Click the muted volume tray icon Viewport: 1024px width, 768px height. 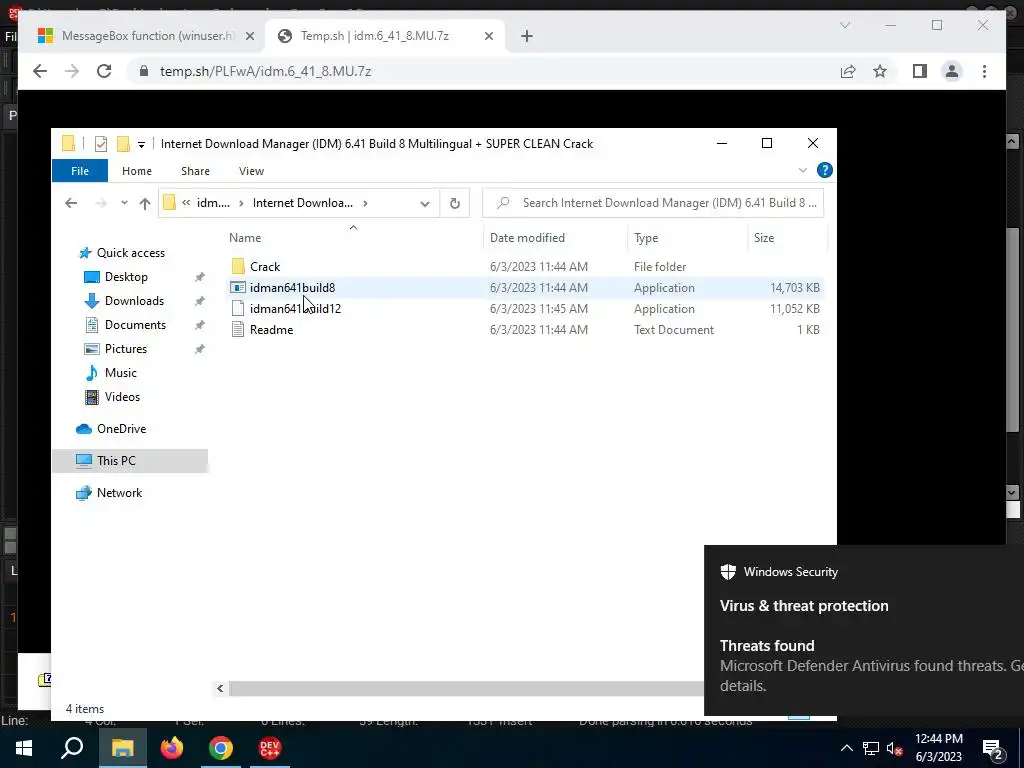(894, 748)
